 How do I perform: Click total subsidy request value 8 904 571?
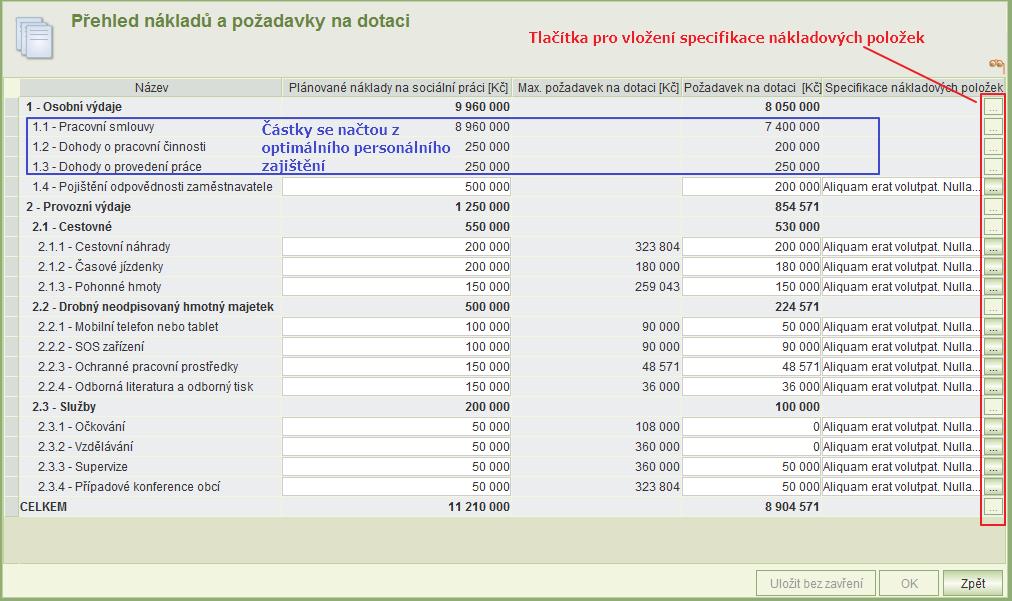pyautogui.click(x=792, y=507)
